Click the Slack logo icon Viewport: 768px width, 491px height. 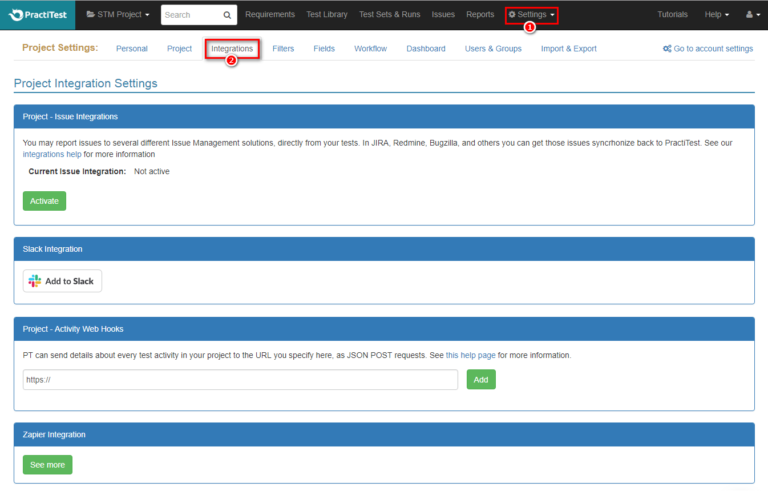tap(35, 281)
